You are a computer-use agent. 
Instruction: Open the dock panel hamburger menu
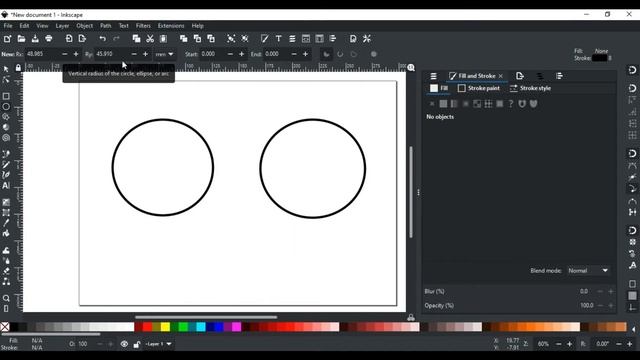coord(433,76)
